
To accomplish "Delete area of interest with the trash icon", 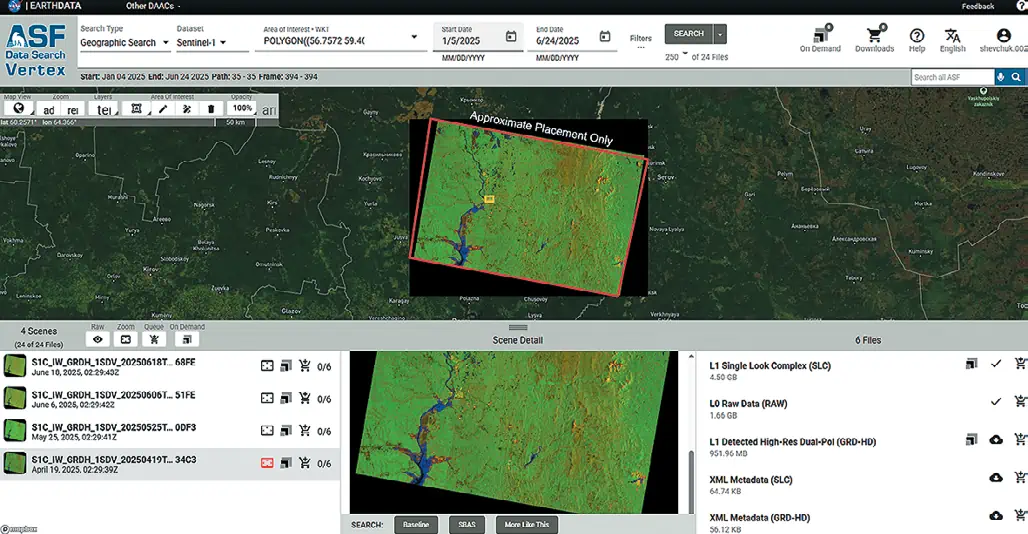I will click(x=210, y=108).
